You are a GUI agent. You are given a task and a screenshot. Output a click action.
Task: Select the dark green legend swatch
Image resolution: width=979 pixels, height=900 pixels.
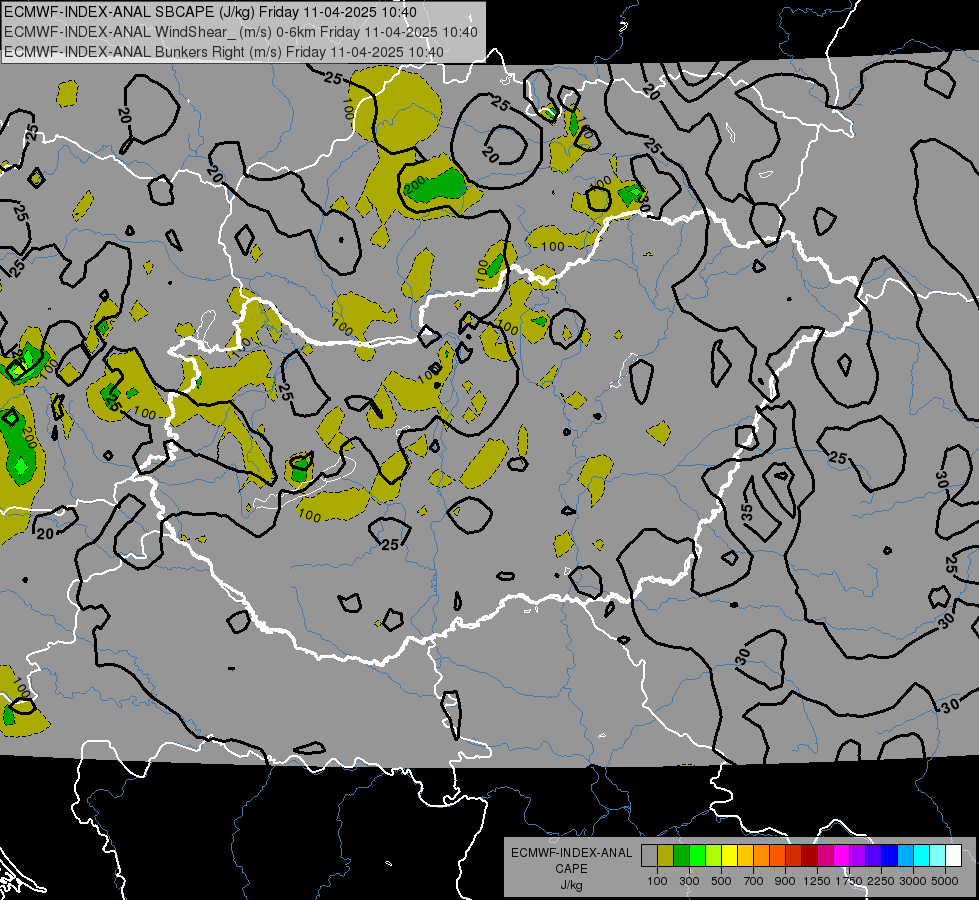(x=681, y=856)
